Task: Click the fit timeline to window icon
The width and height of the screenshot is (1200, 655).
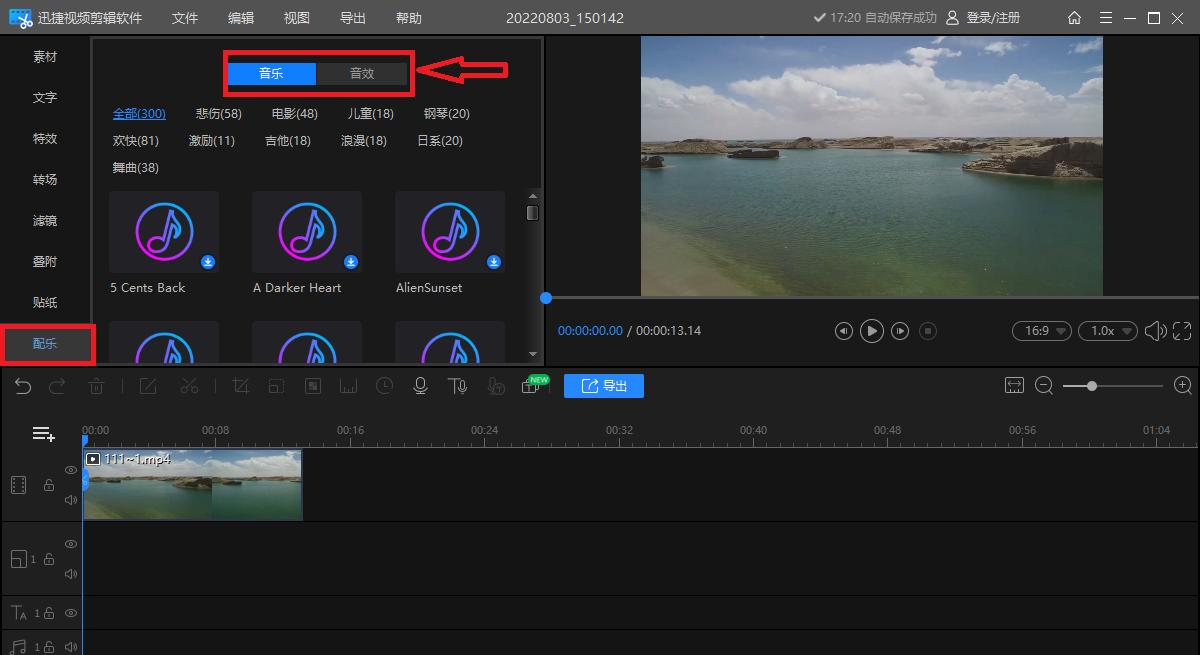Action: [x=1015, y=386]
